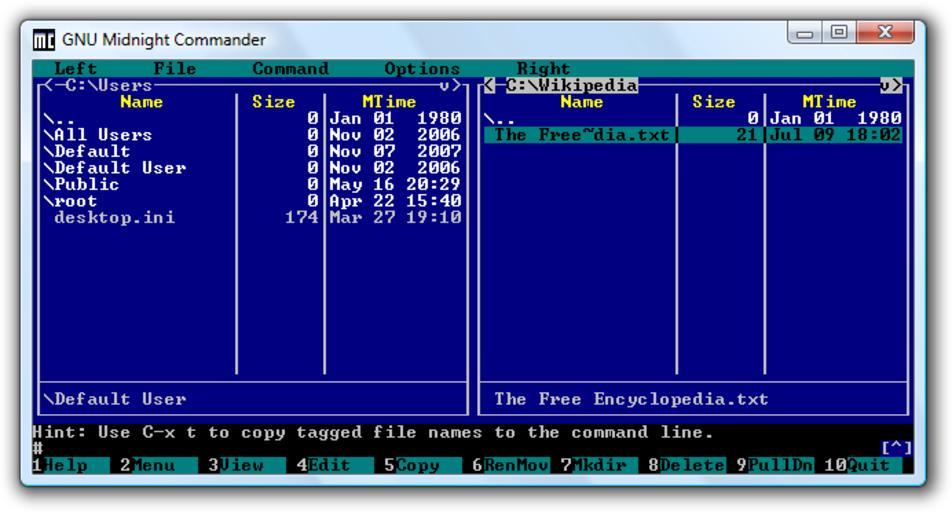This screenshot has width=952, height=512.
Task: Click the May 16 20:29 date
Action: pyautogui.click(x=395, y=184)
